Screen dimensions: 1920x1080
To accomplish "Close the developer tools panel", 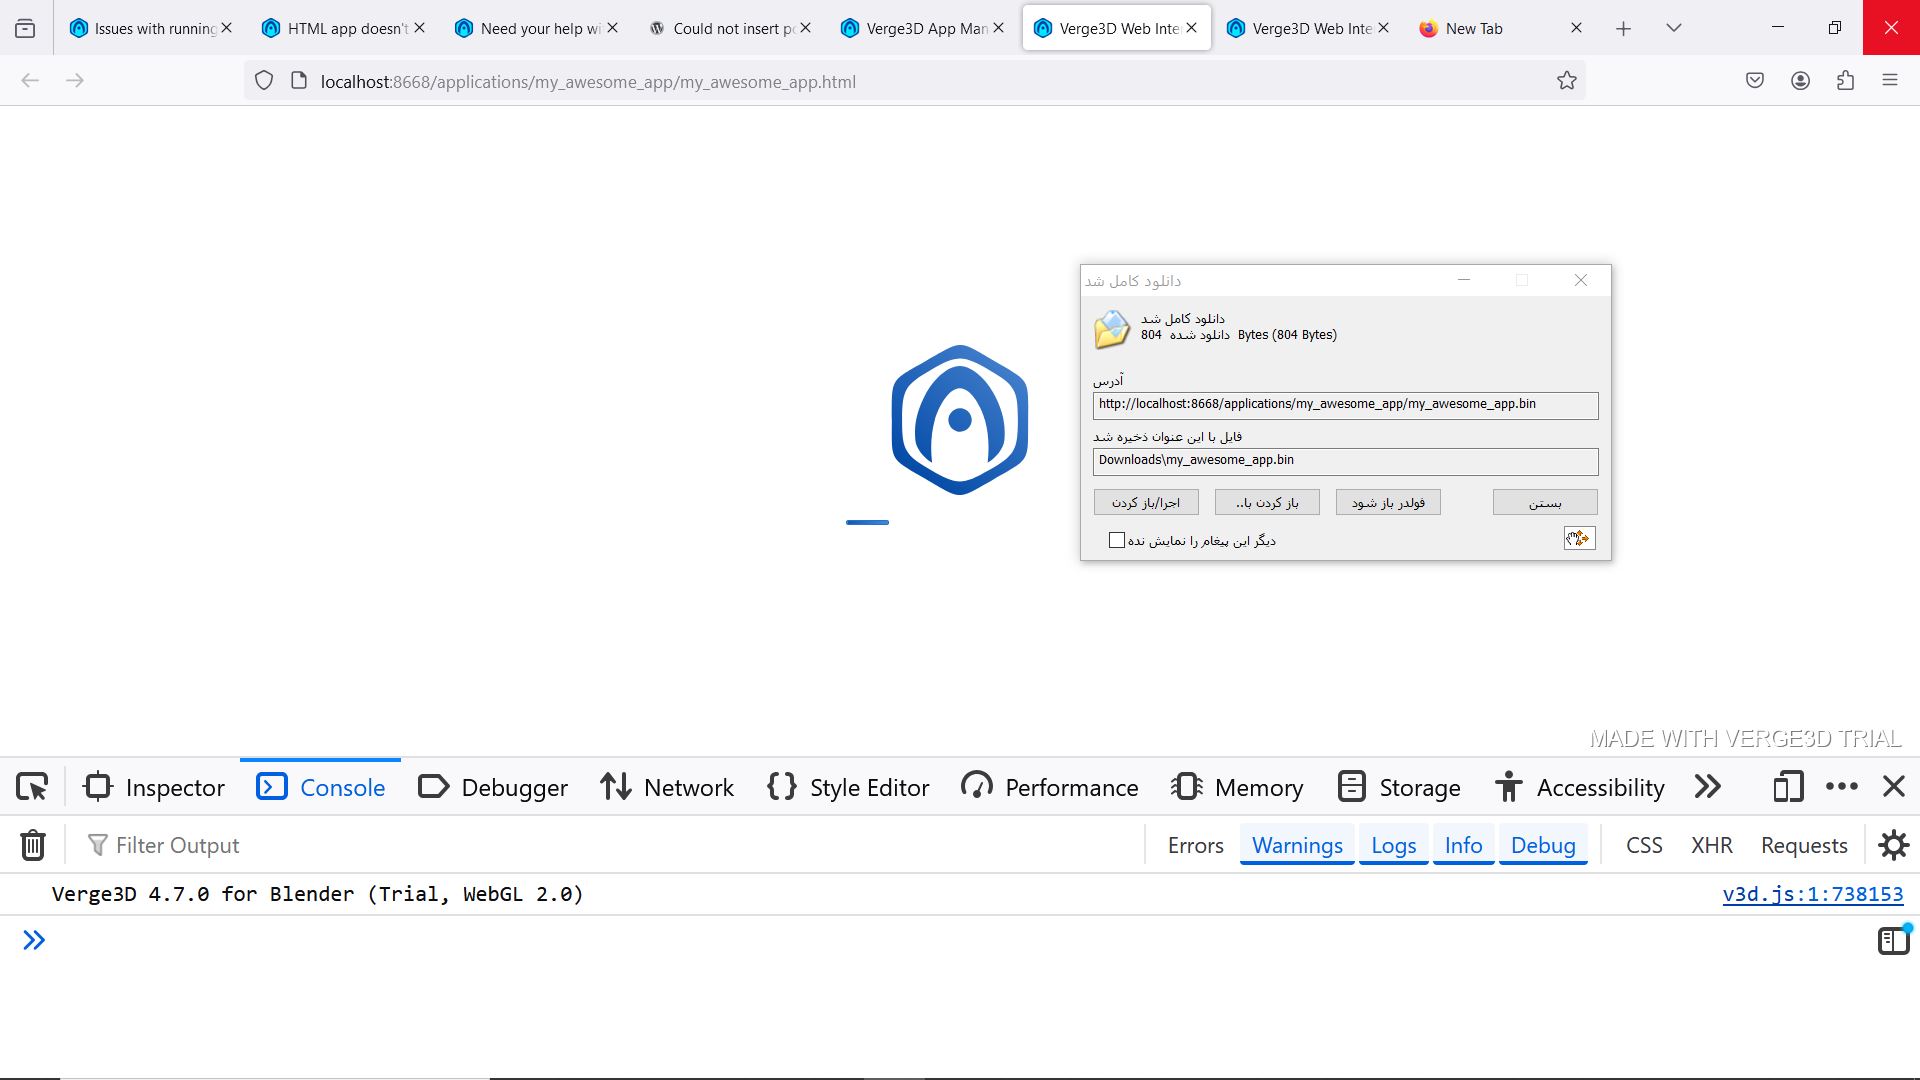I will tap(1893, 788).
